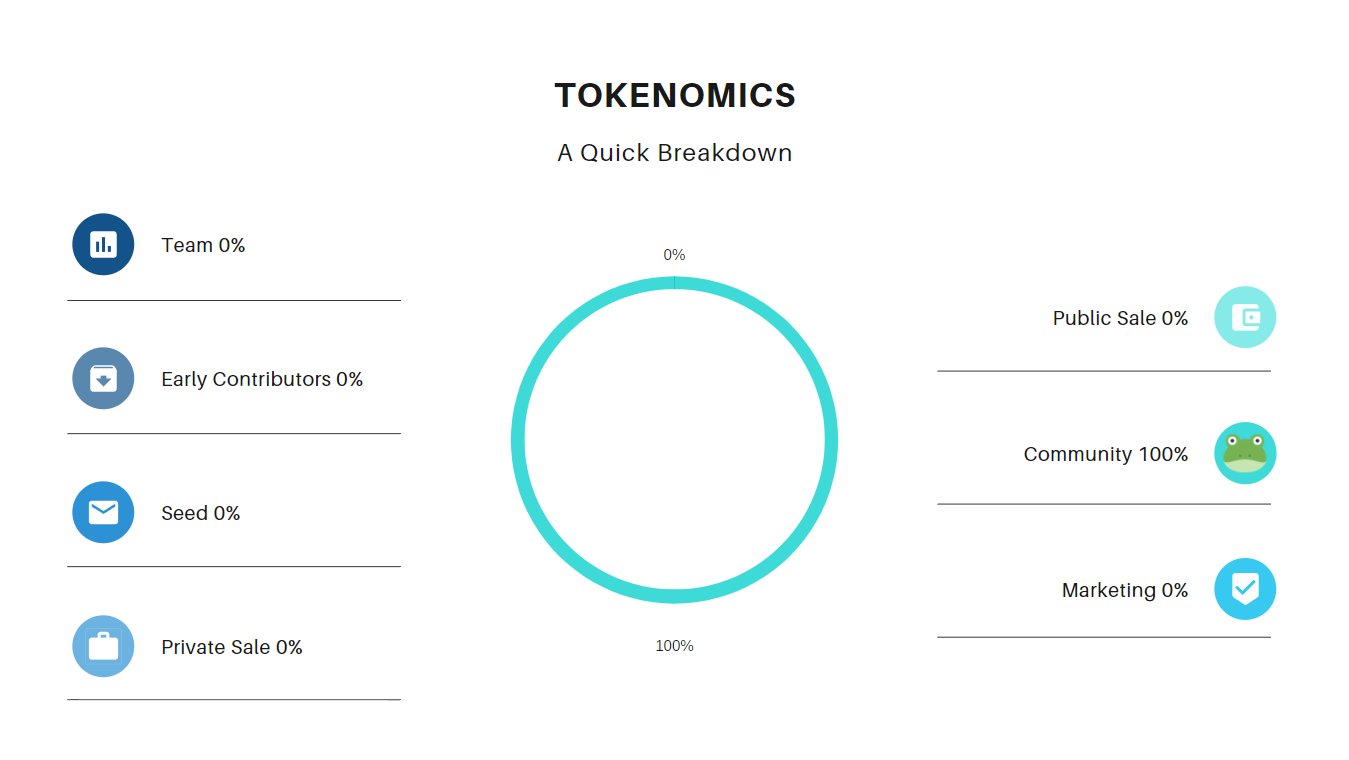This screenshot has width=1349, height=760.
Task: Select the Team 0% label
Action: [x=203, y=245]
